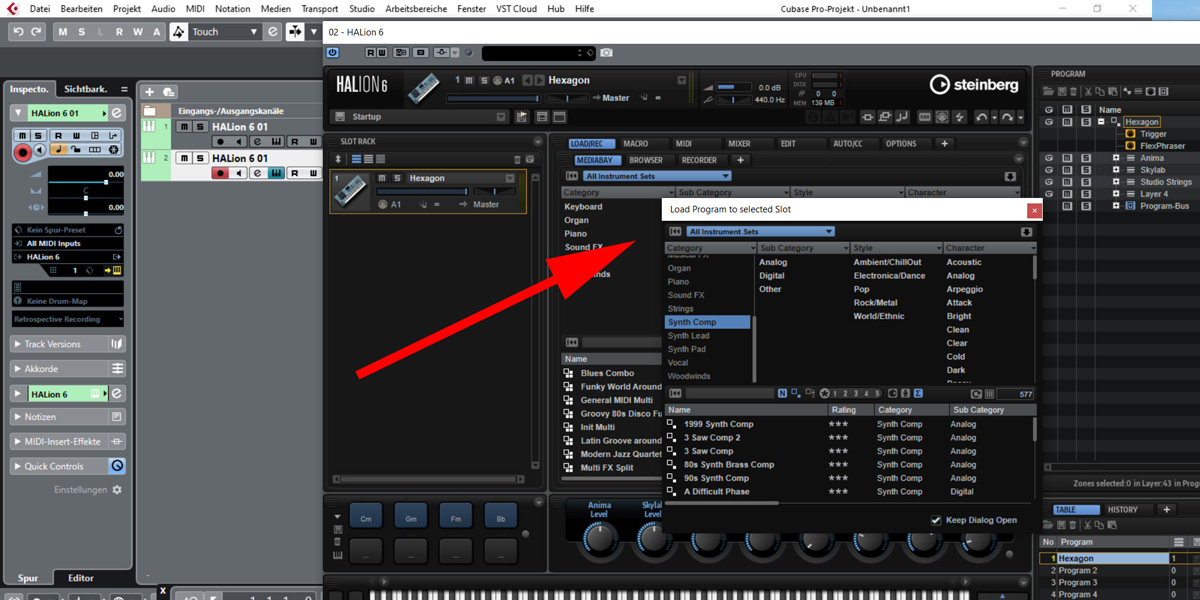The image size is (1200, 600).
Task: Click the Undo arrow in Cubase toolbar
Action: pyautogui.click(x=18, y=32)
